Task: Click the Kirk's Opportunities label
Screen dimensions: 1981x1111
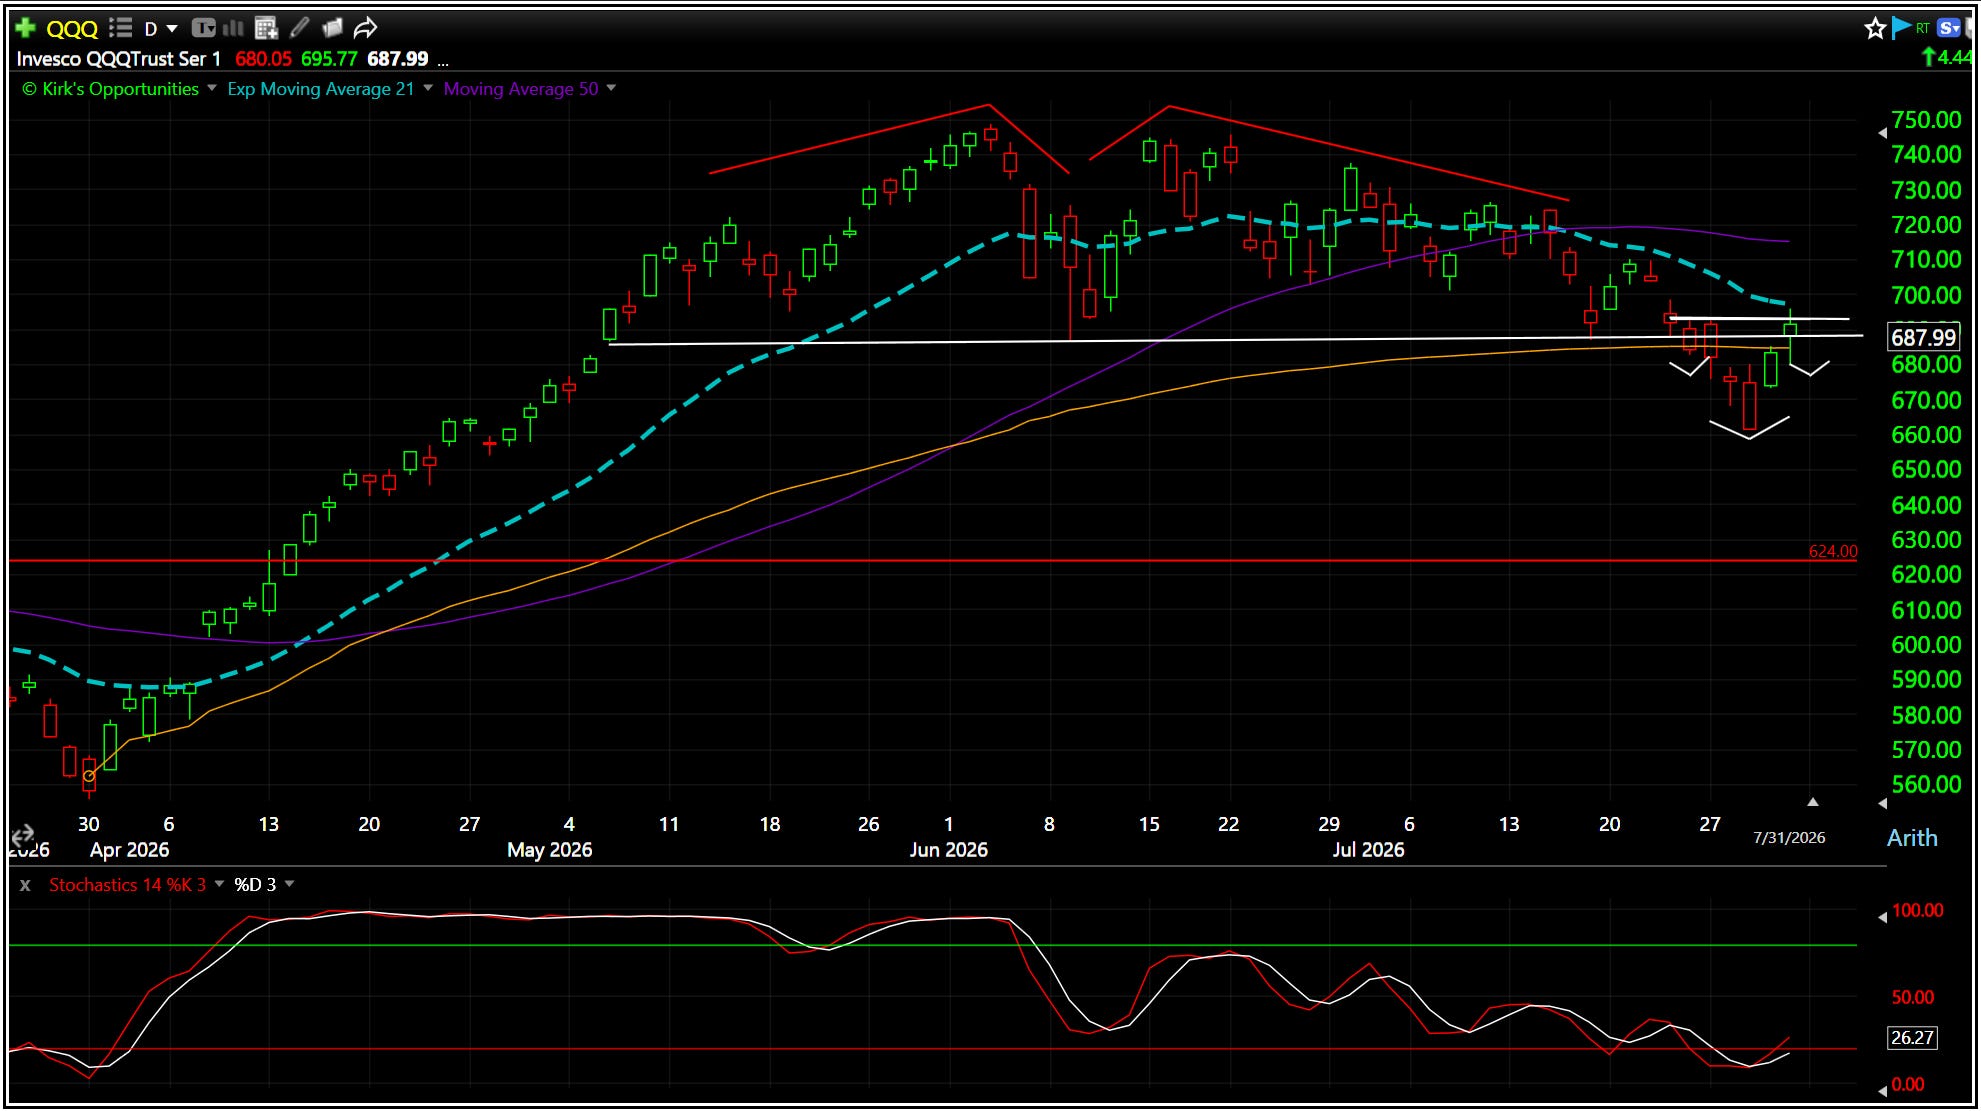Action: click(x=111, y=89)
